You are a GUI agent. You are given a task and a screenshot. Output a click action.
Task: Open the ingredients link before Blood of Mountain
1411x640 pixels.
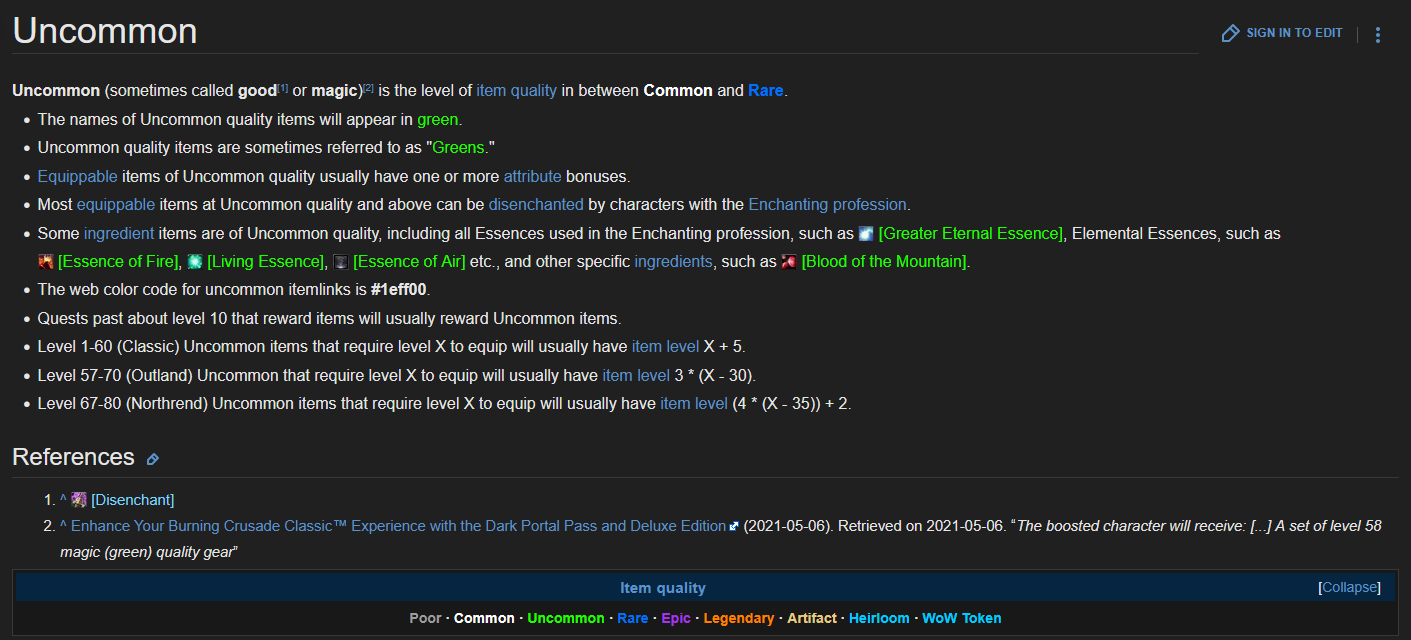tap(673, 262)
